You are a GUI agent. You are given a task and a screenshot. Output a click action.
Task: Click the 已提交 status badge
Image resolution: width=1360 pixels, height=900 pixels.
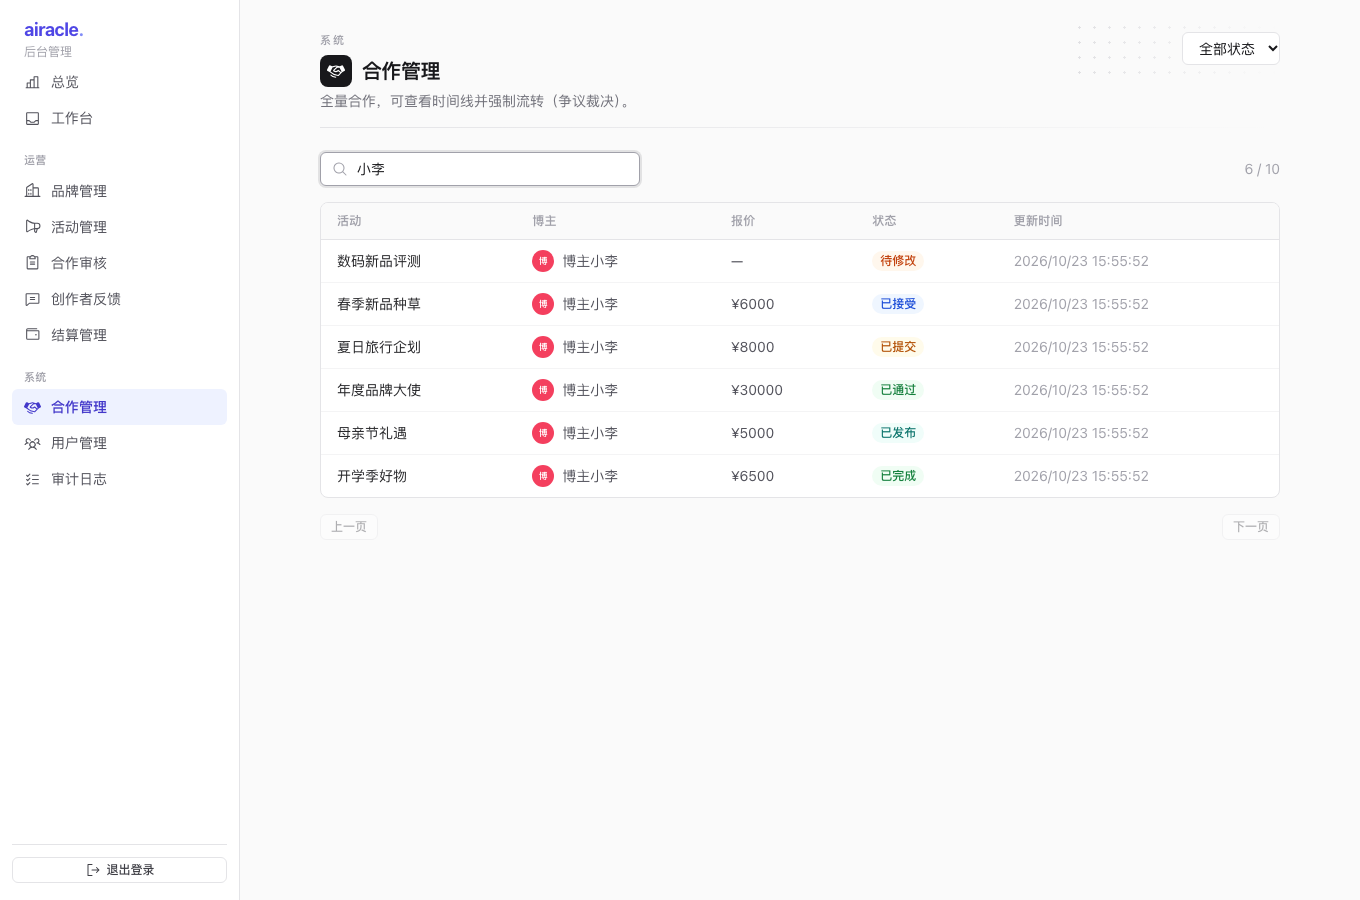point(898,347)
